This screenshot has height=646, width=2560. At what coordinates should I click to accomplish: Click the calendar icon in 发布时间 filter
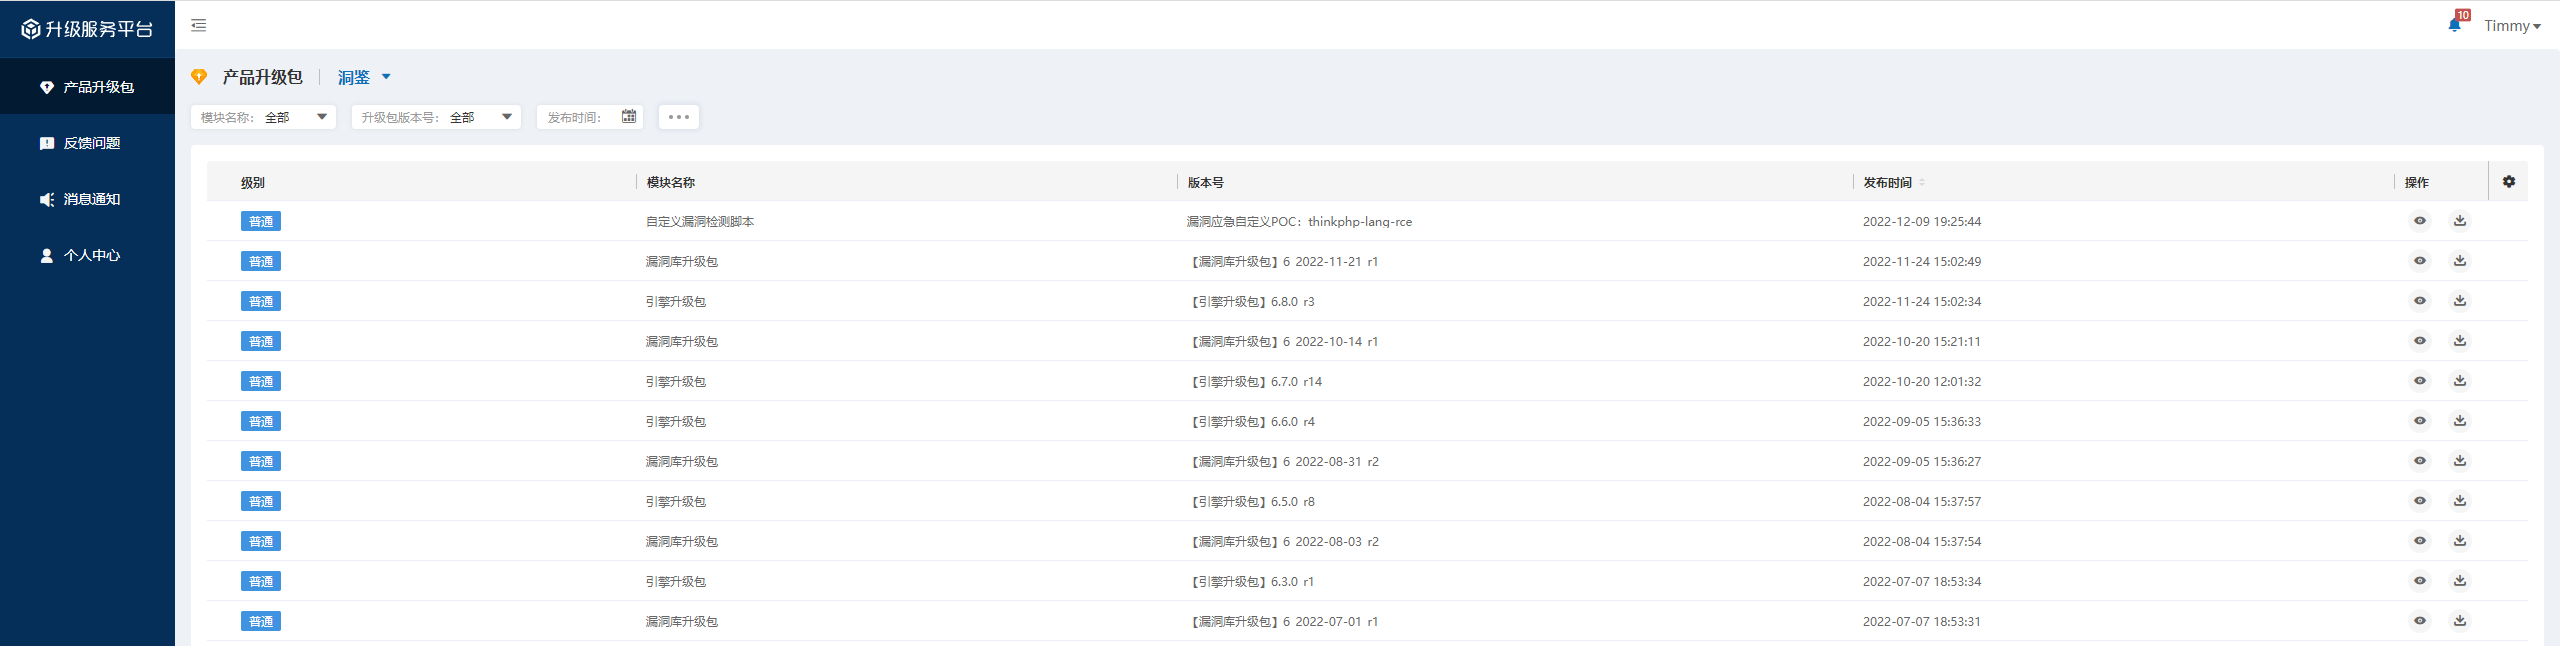point(628,117)
